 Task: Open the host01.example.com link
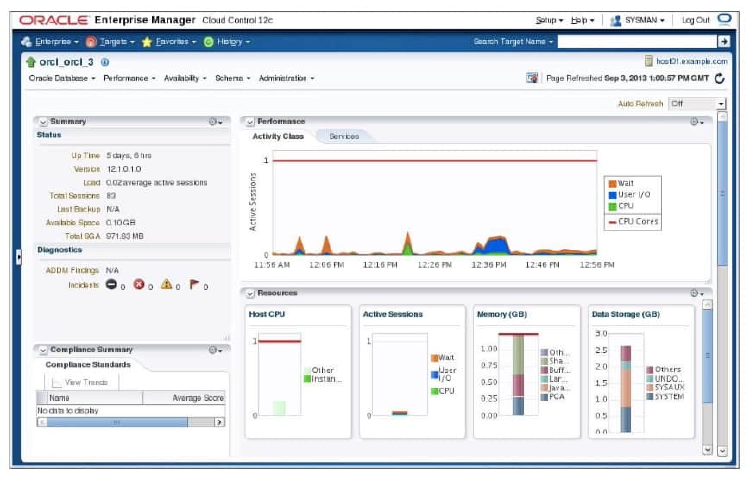point(692,61)
